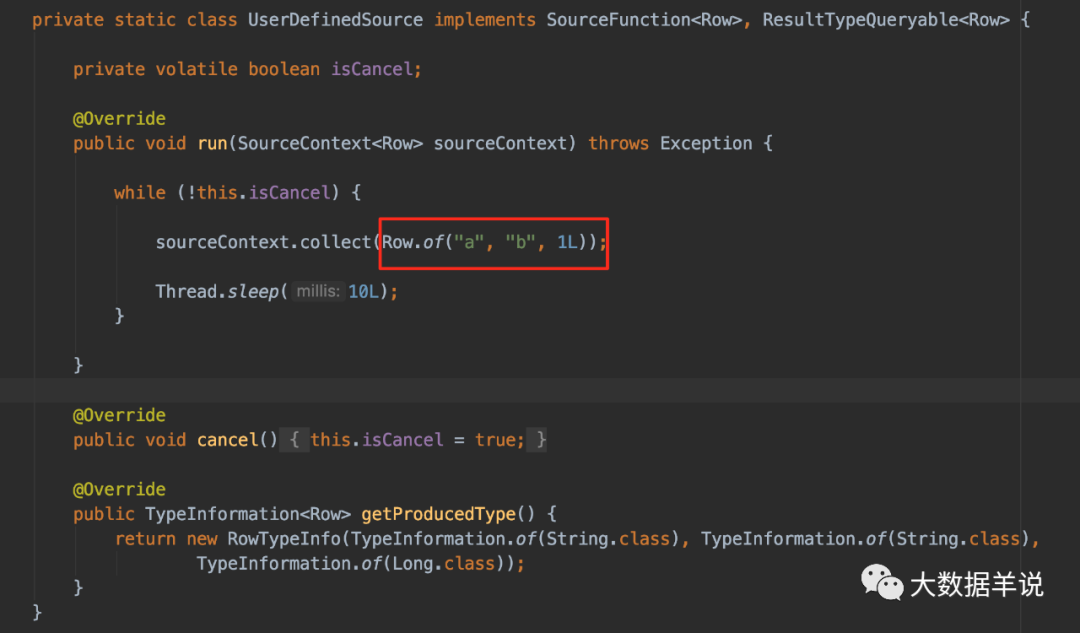Screen dimensions: 1080x633
Task: Click the sleep method call
Action: [x=253, y=292]
